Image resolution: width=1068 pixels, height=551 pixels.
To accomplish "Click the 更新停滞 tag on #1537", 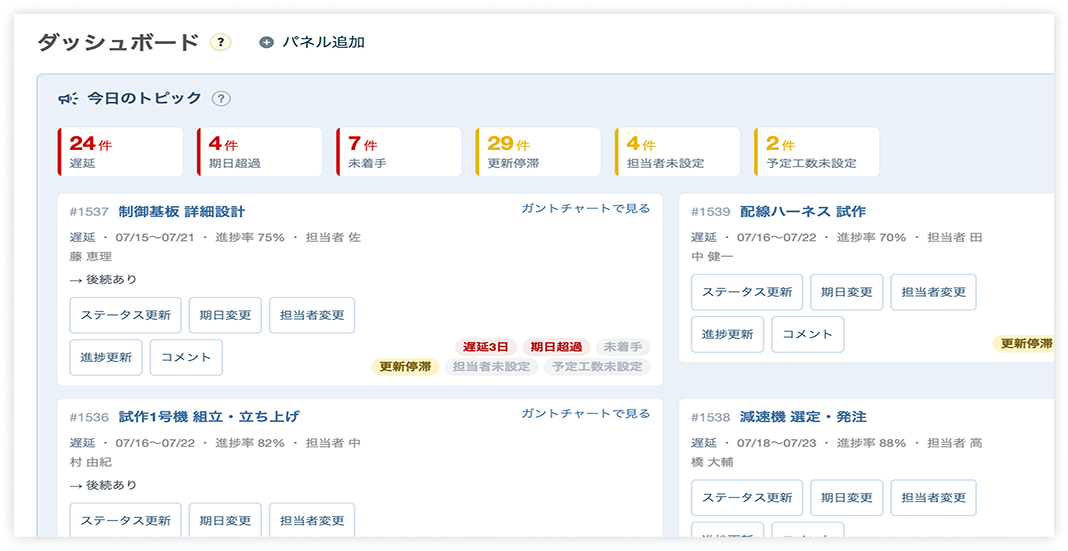I will [x=405, y=366].
